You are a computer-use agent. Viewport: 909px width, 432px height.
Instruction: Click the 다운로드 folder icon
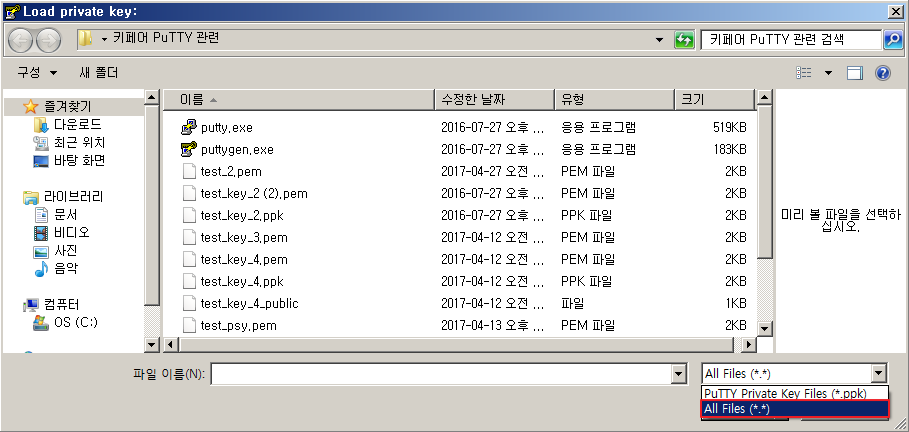click(41, 125)
